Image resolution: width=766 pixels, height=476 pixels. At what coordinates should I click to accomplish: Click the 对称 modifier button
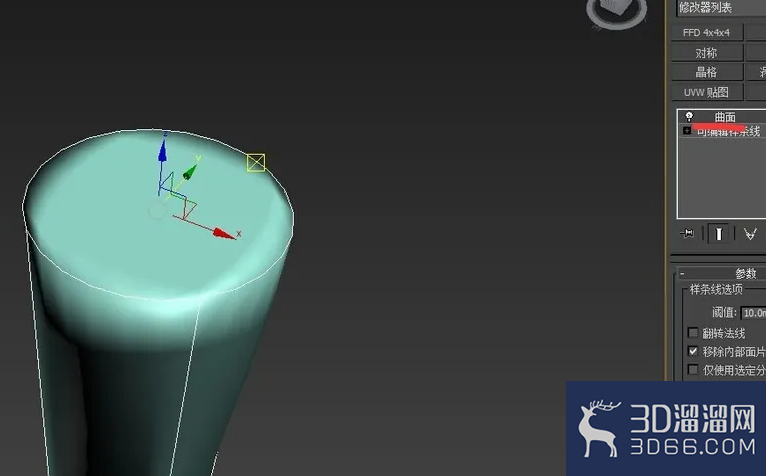click(707, 52)
